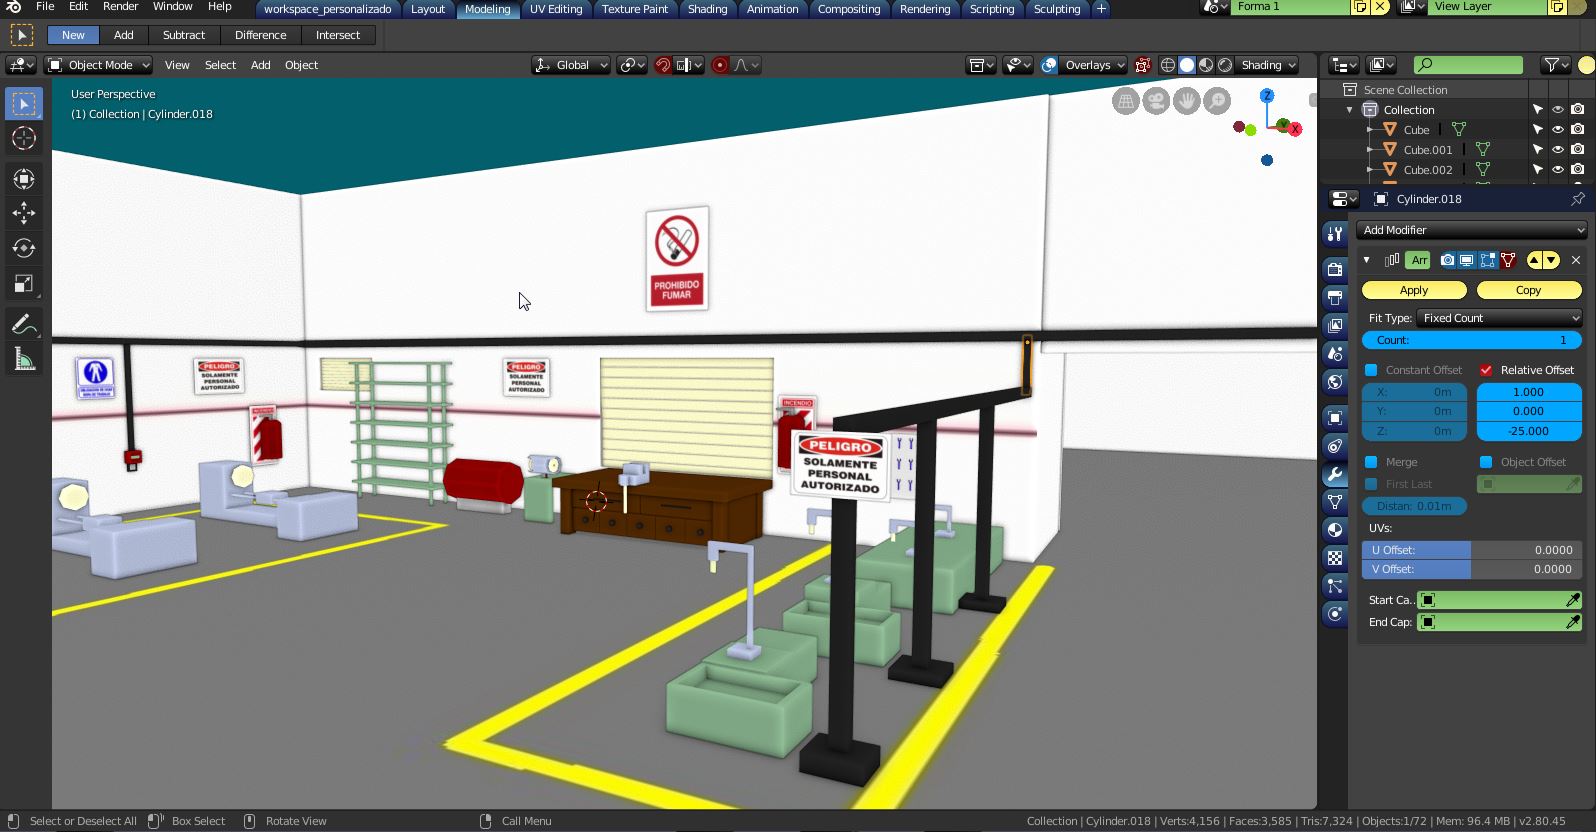Uncheck the Relative Offset checkbox

coord(1486,370)
